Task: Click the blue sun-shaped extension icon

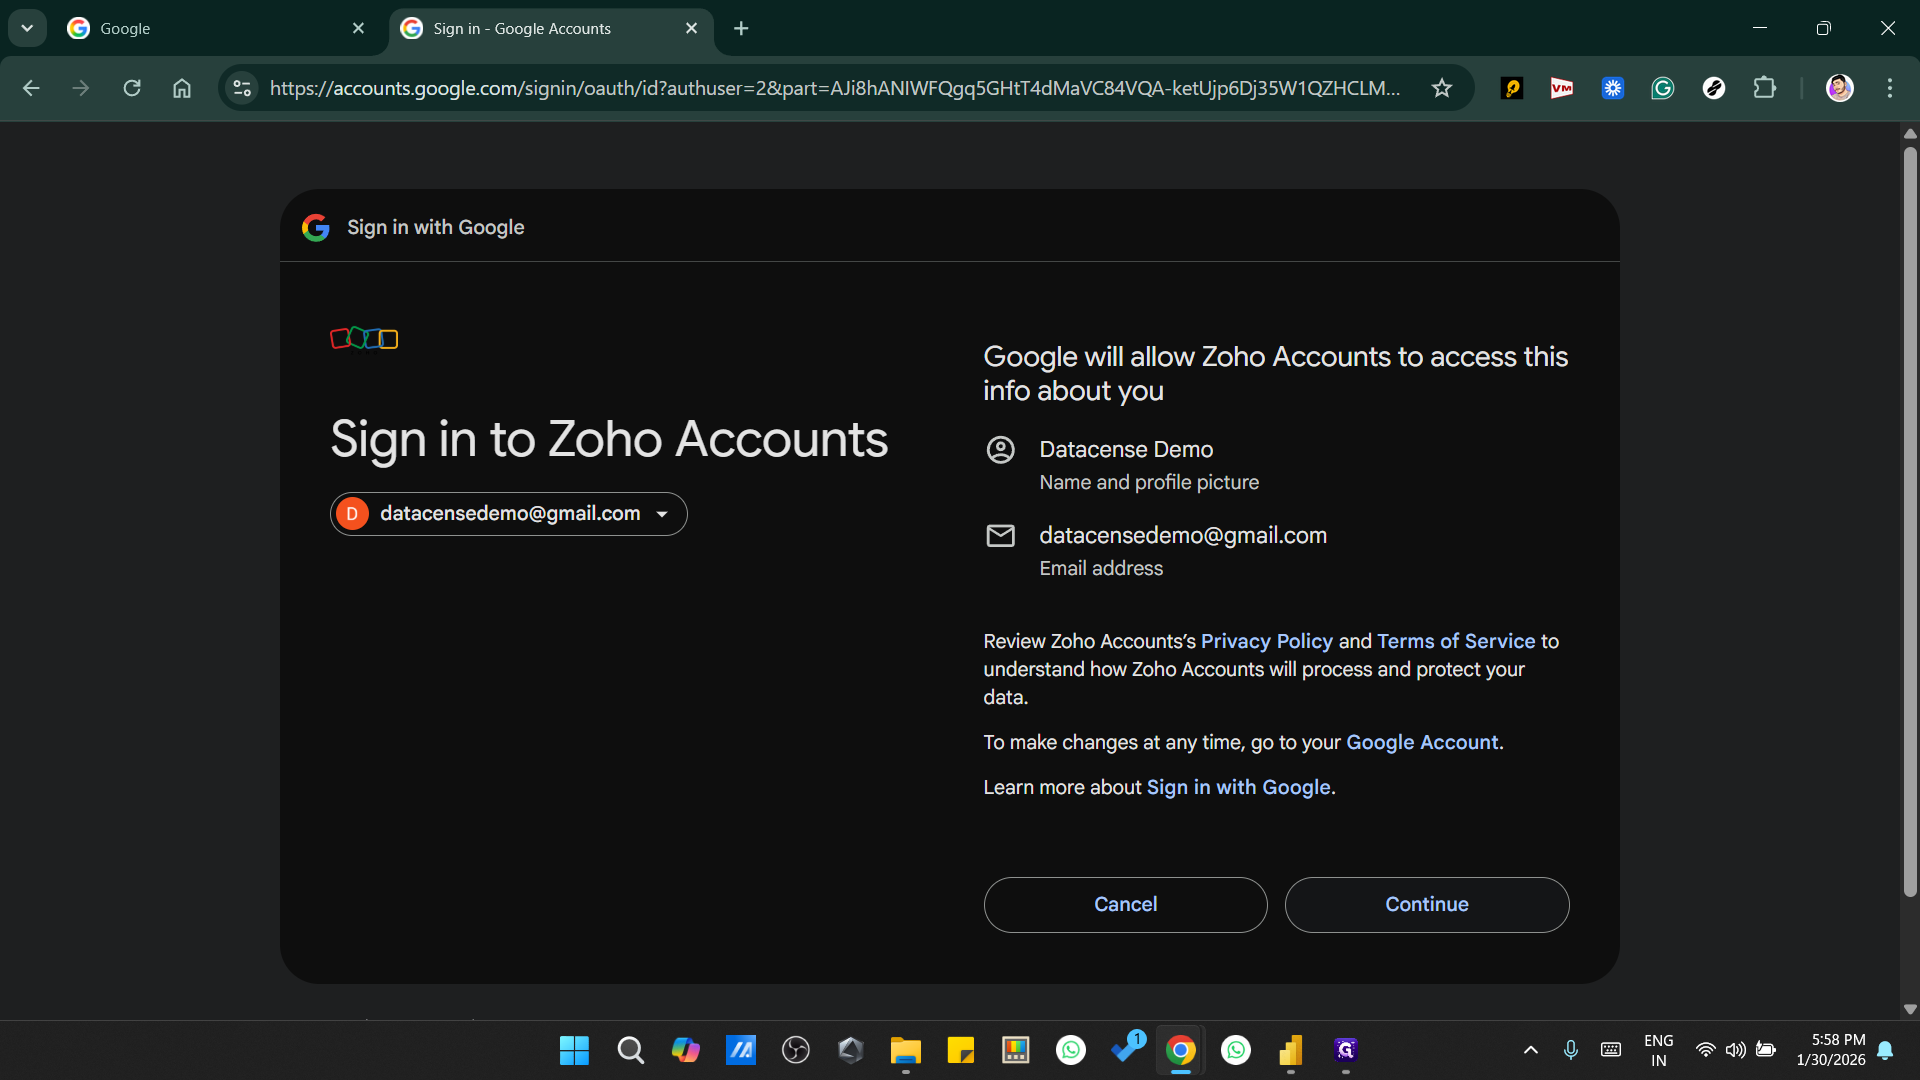Action: pos(1612,88)
